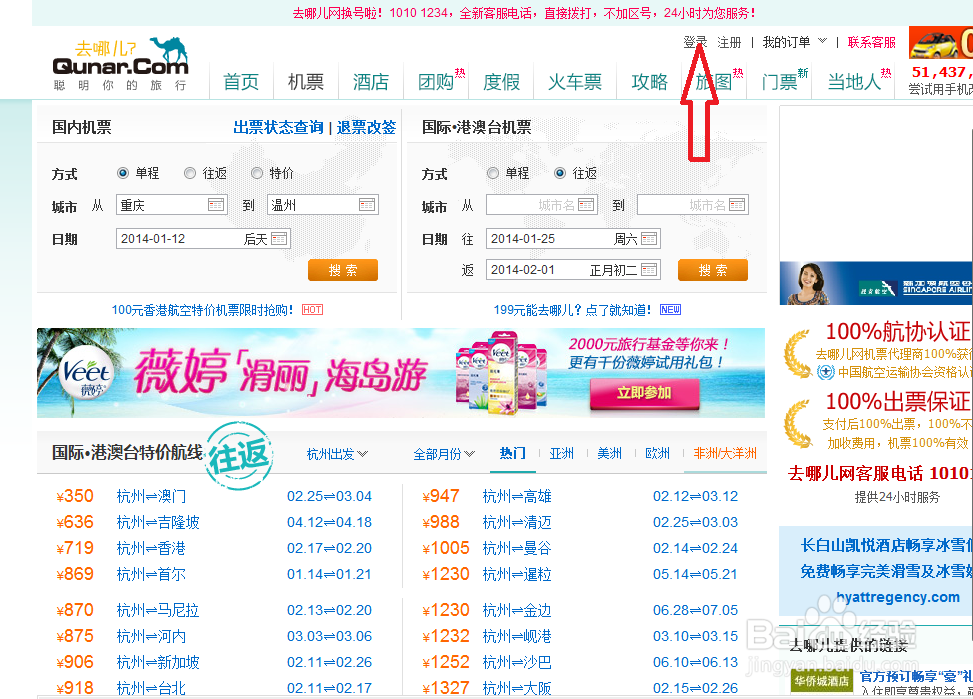This screenshot has width=973, height=699.
Task: Open picker icon in 温州 destination field
Action: pyautogui.click(x=367, y=205)
